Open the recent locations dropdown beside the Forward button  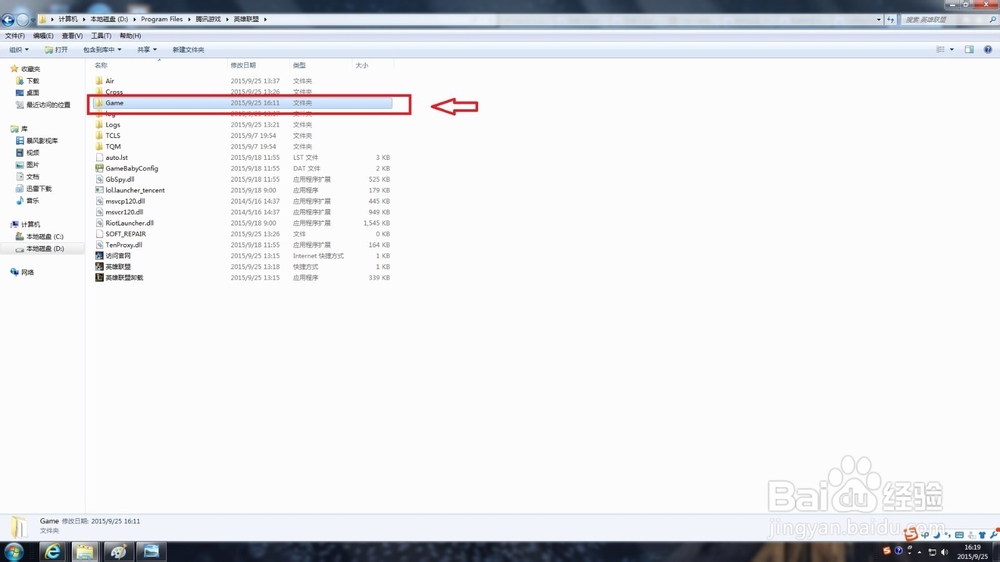[33, 20]
